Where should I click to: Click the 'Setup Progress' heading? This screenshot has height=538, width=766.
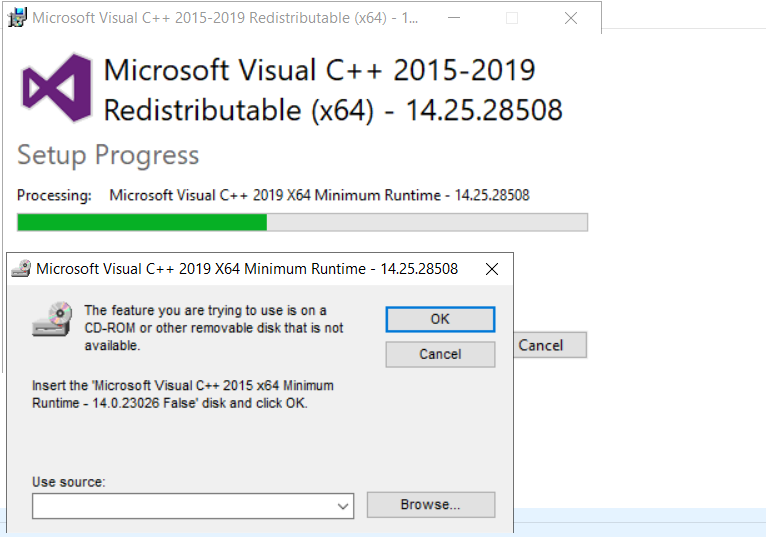point(108,156)
